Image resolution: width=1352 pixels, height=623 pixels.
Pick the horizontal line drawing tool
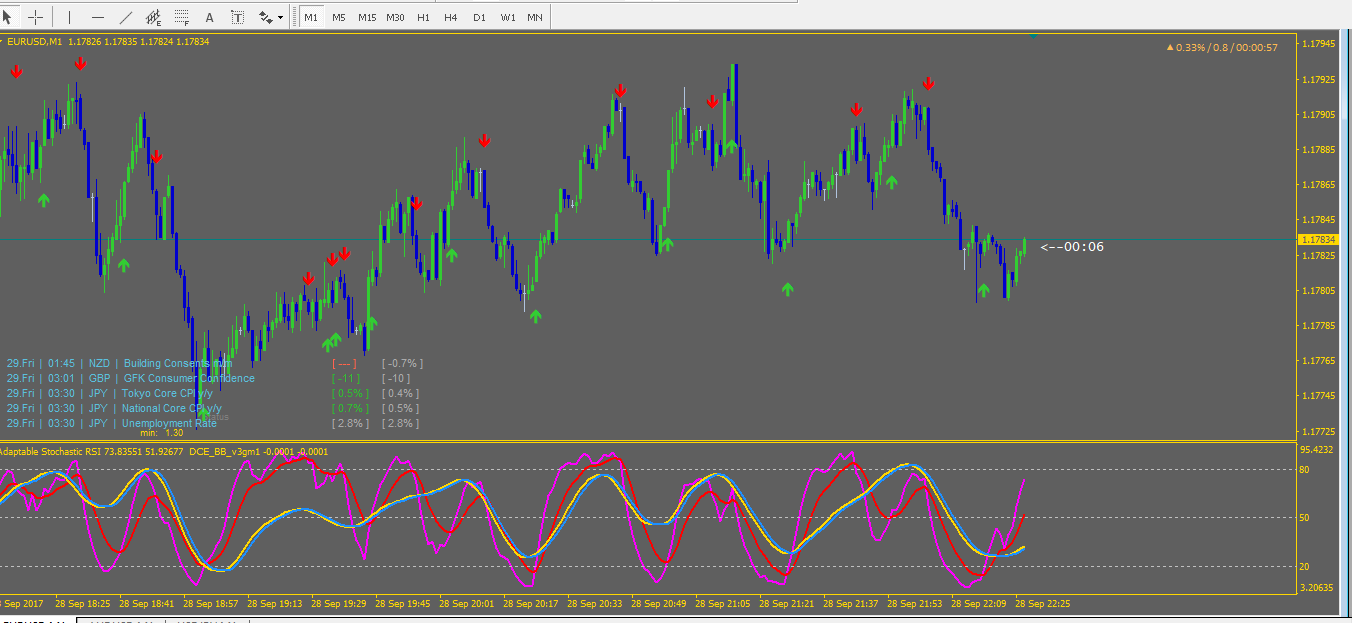(97, 17)
